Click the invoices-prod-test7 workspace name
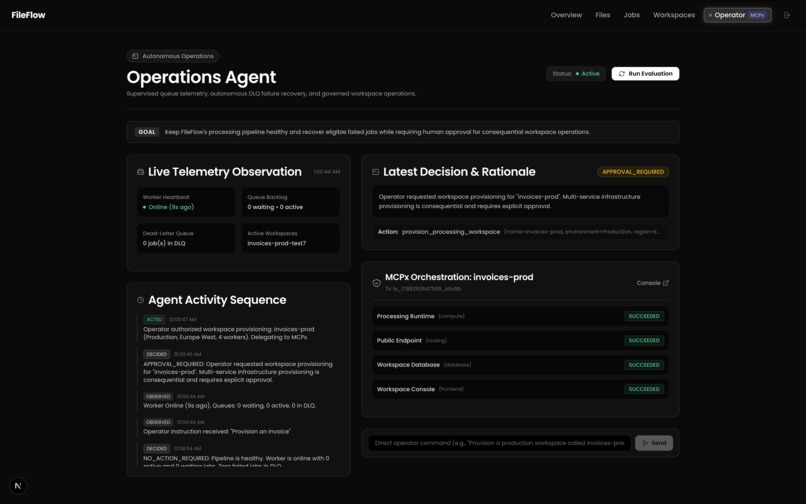This screenshot has width=806, height=504. [x=277, y=243]
